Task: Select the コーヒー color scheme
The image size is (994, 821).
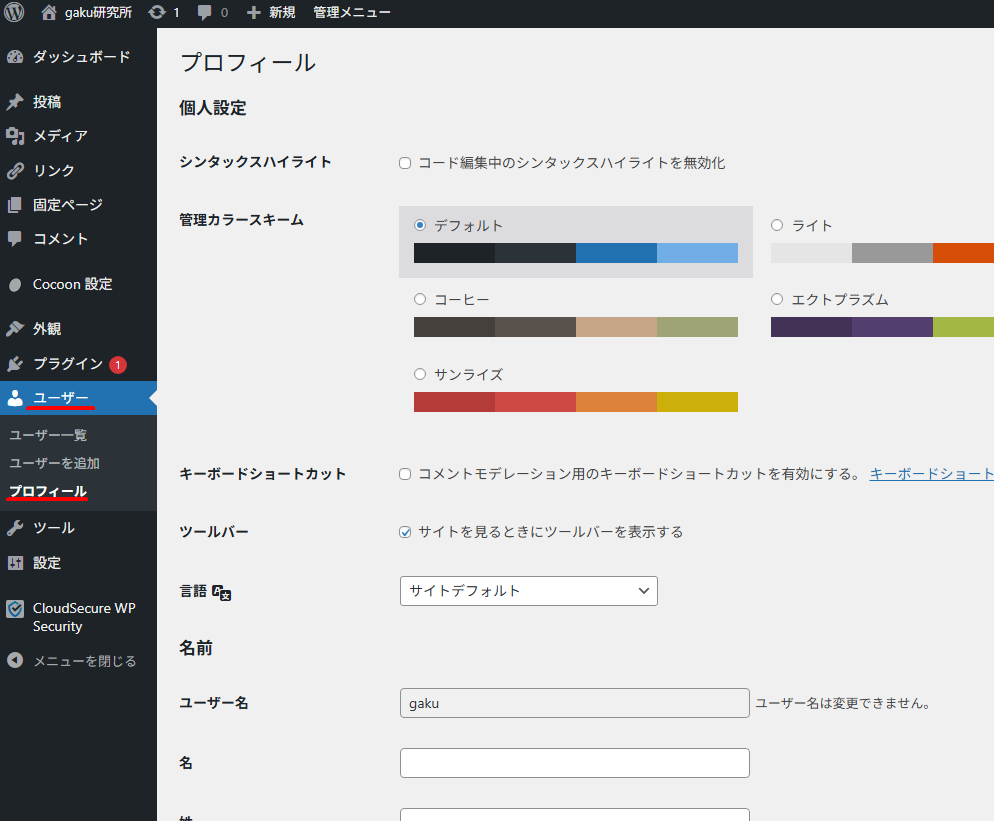Action: tap(420, 299)
